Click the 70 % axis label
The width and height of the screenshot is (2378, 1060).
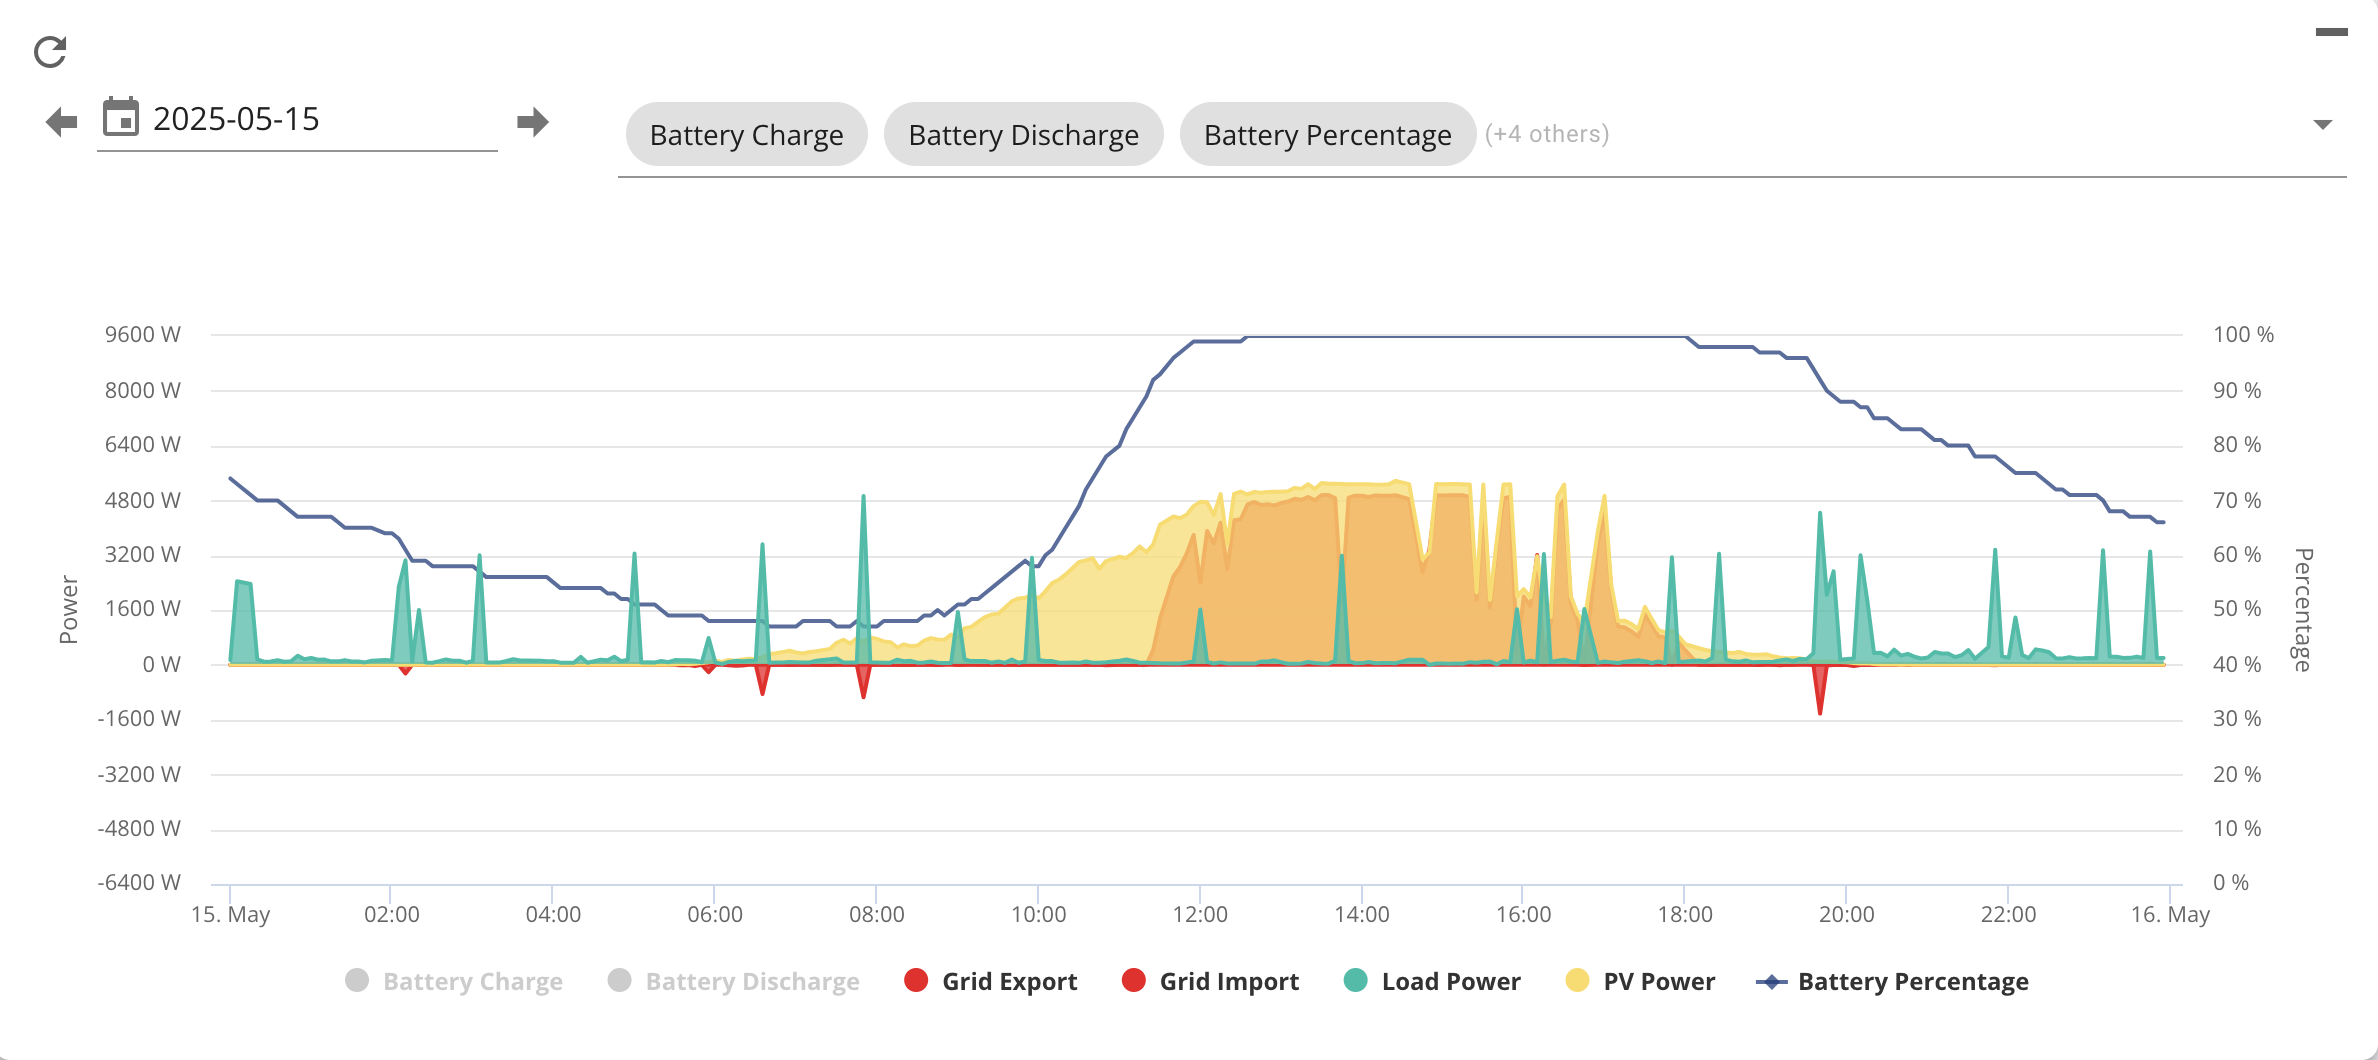click(x=2237, y=500)
